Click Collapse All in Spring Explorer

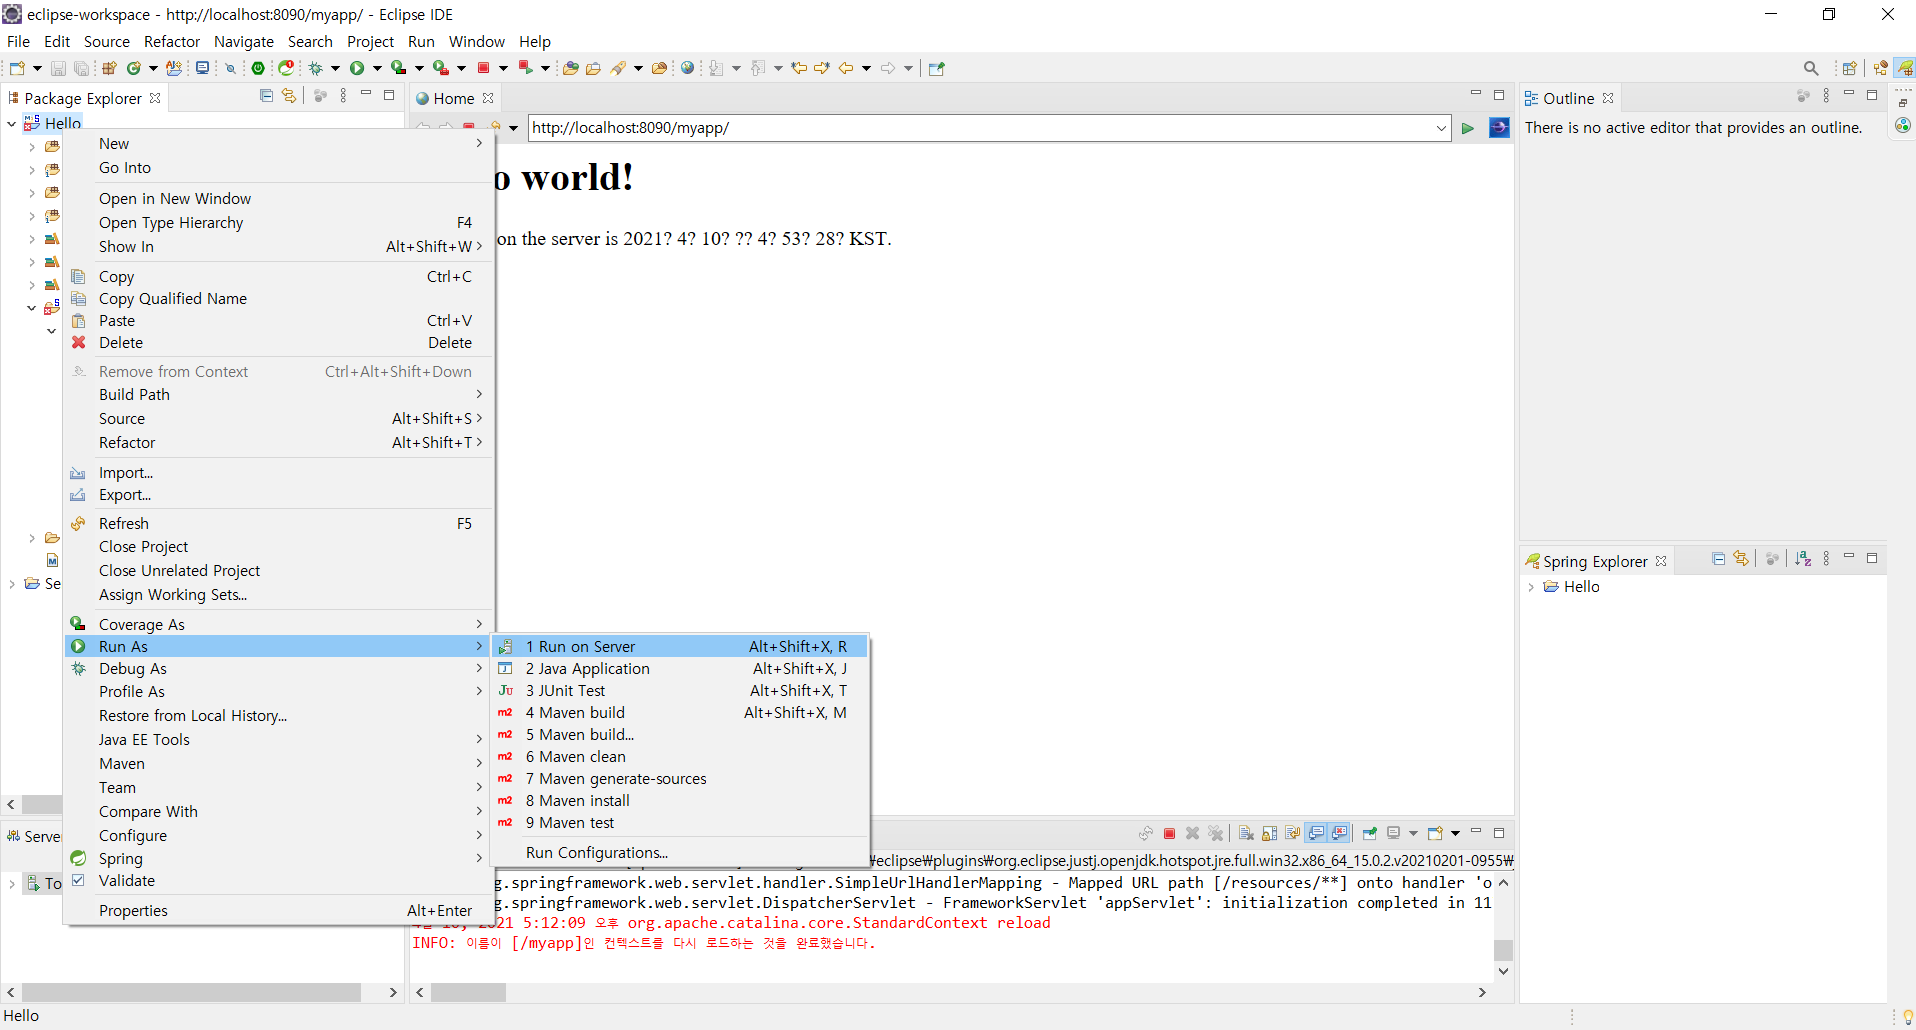(1718, 559)
